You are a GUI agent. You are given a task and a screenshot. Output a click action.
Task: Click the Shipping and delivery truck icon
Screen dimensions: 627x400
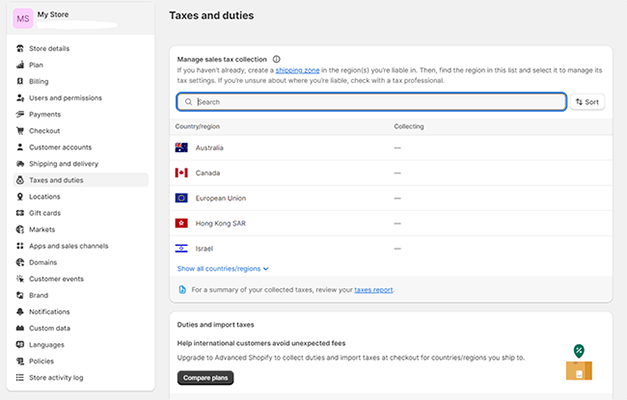(x=19, y=164)
